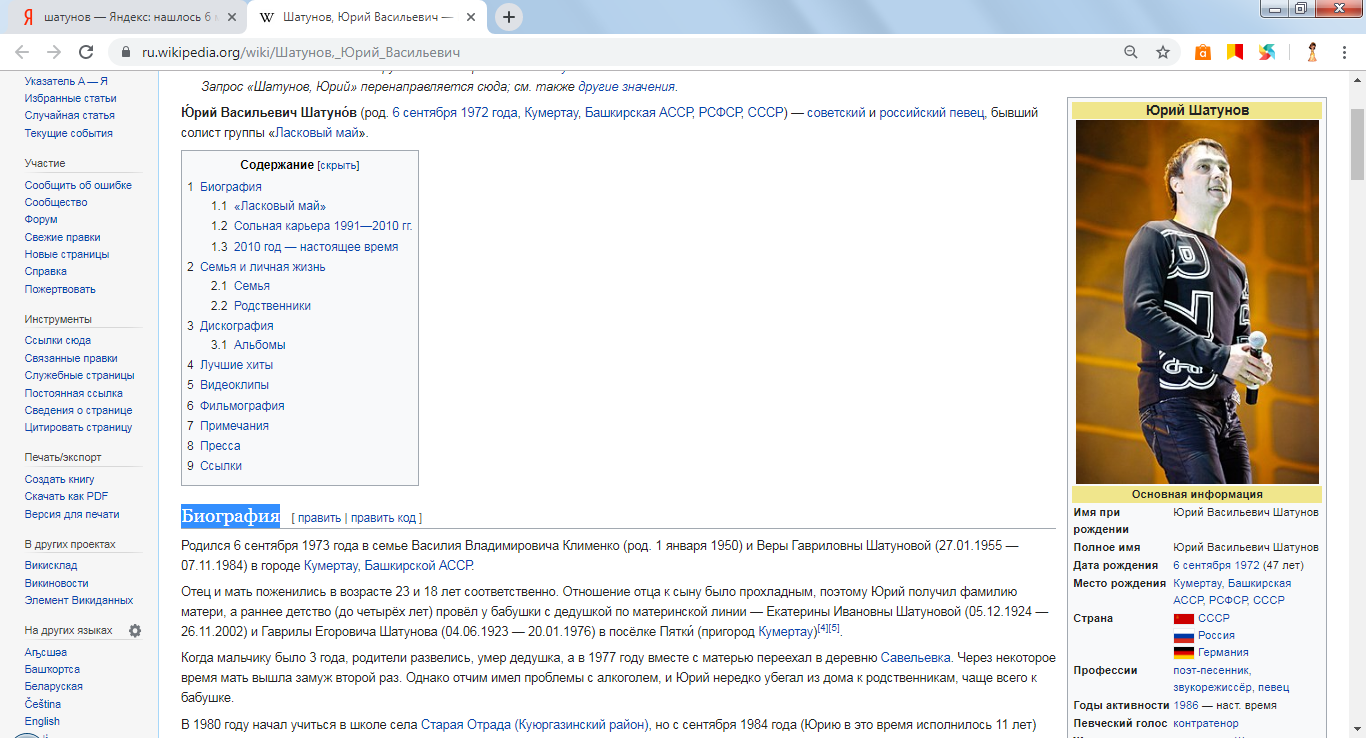Open the Chrome three-dot menu
Viewport: 1366px width, 738px height.
(1344, 52)
